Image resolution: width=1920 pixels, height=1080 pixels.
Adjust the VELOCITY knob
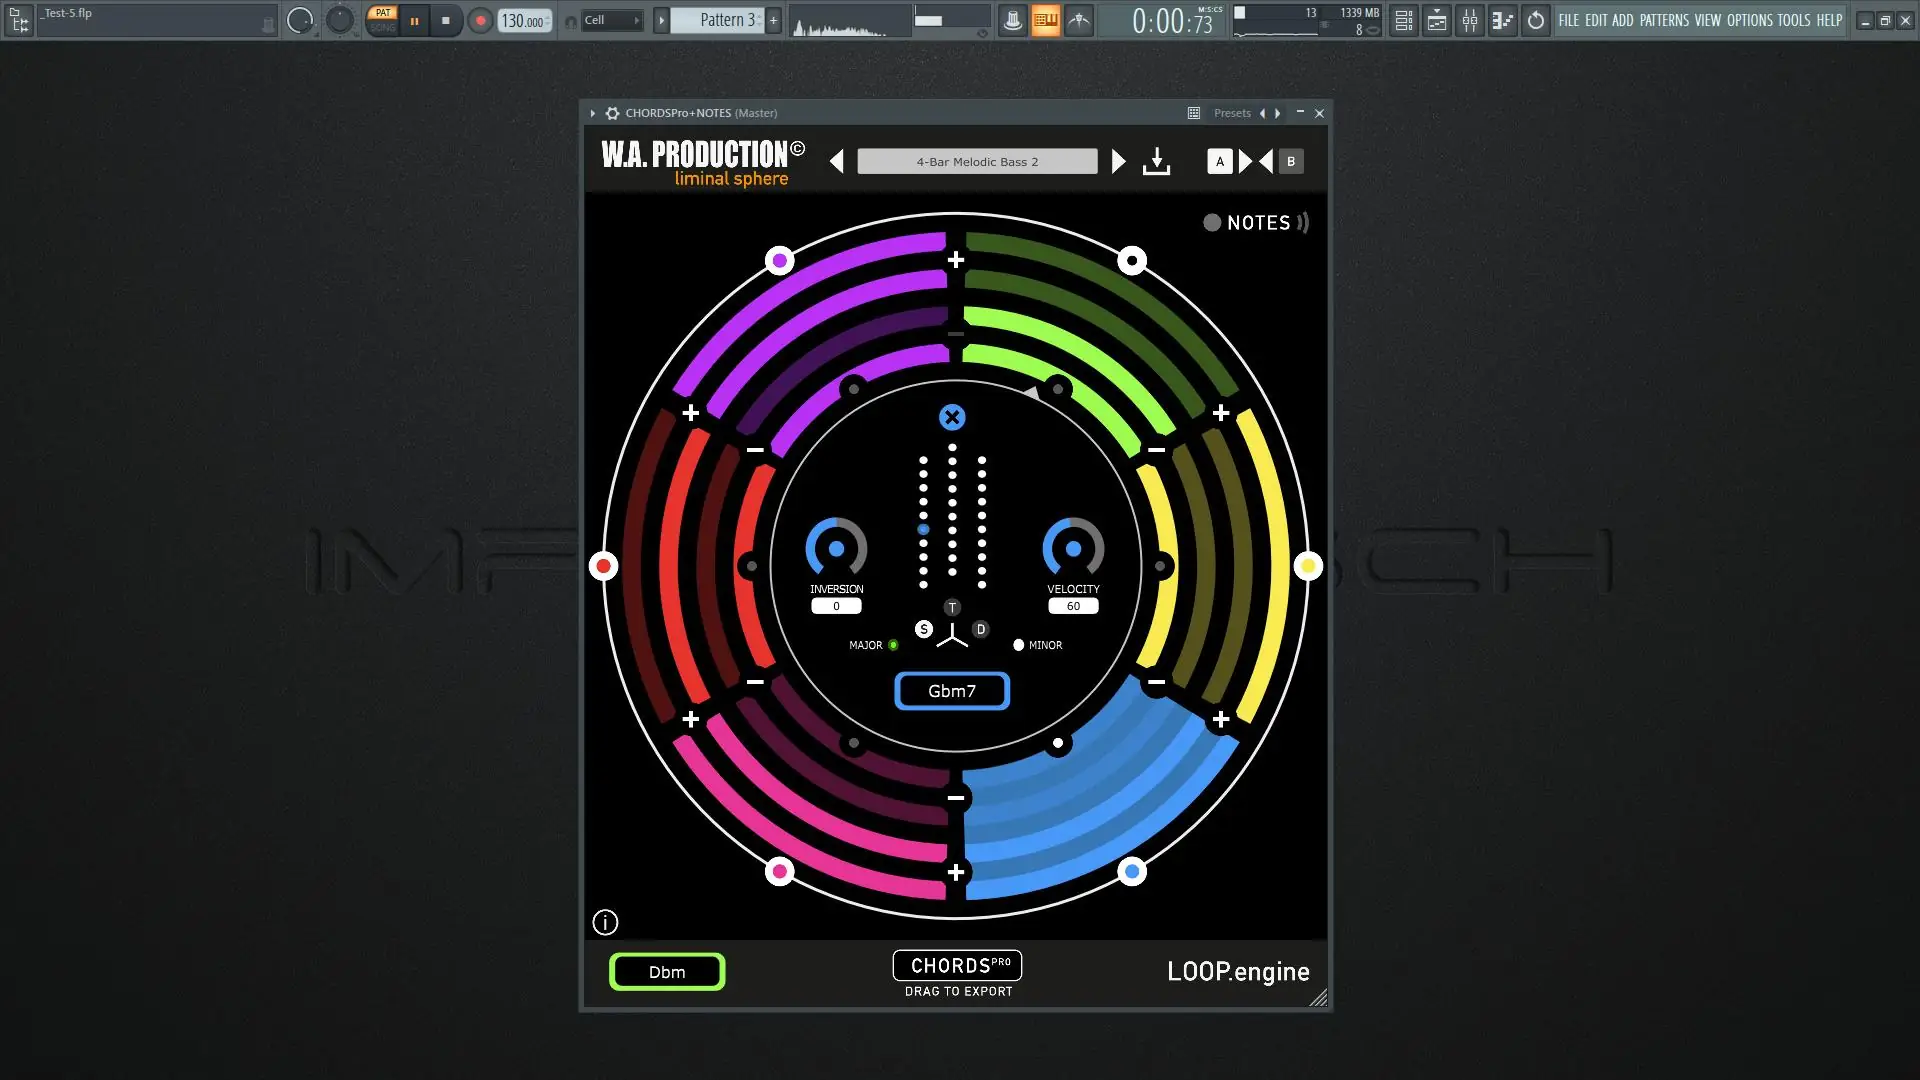1071,550
